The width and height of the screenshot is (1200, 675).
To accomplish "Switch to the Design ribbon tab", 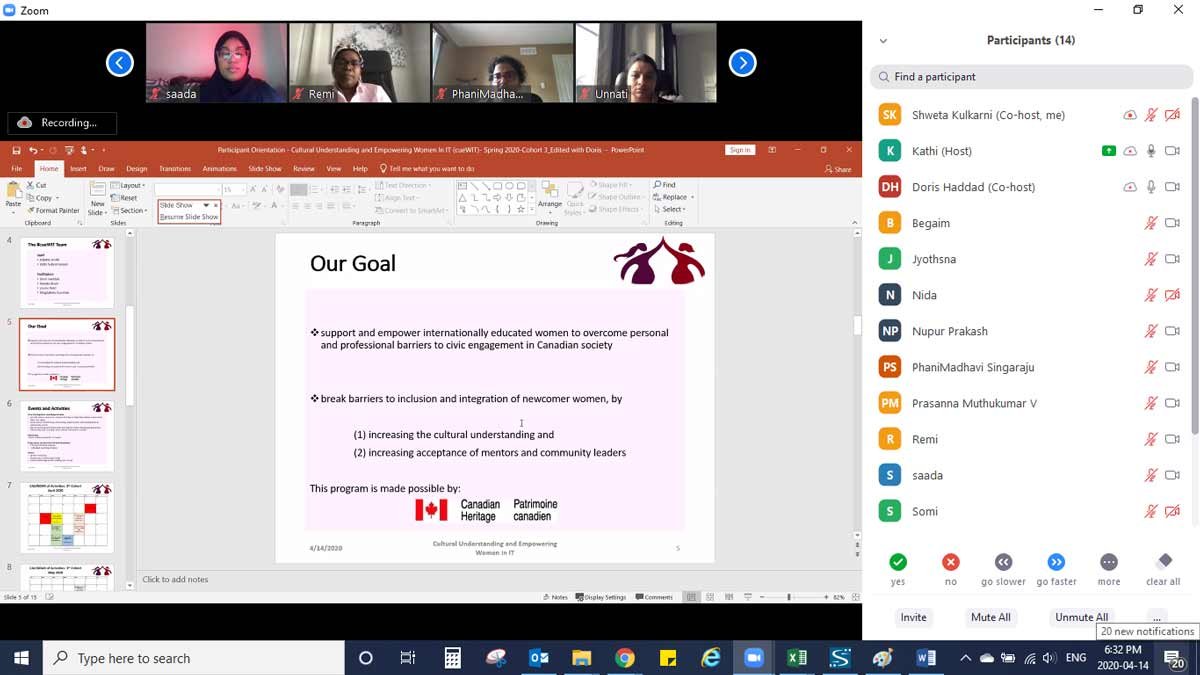I will tap(137, 169).
